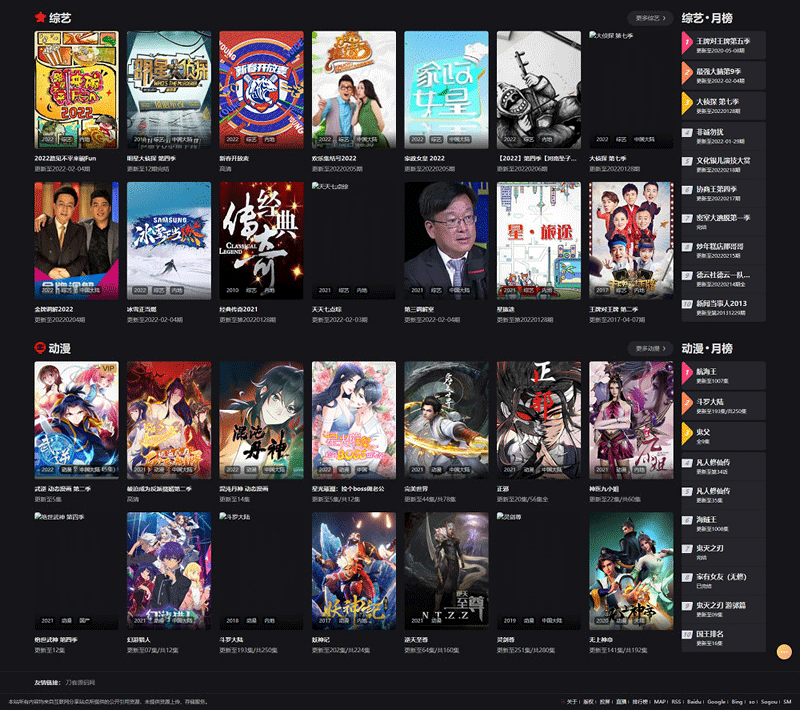Click rank 10 badge for 新闻当事人2013

click(x=687, y=304)
